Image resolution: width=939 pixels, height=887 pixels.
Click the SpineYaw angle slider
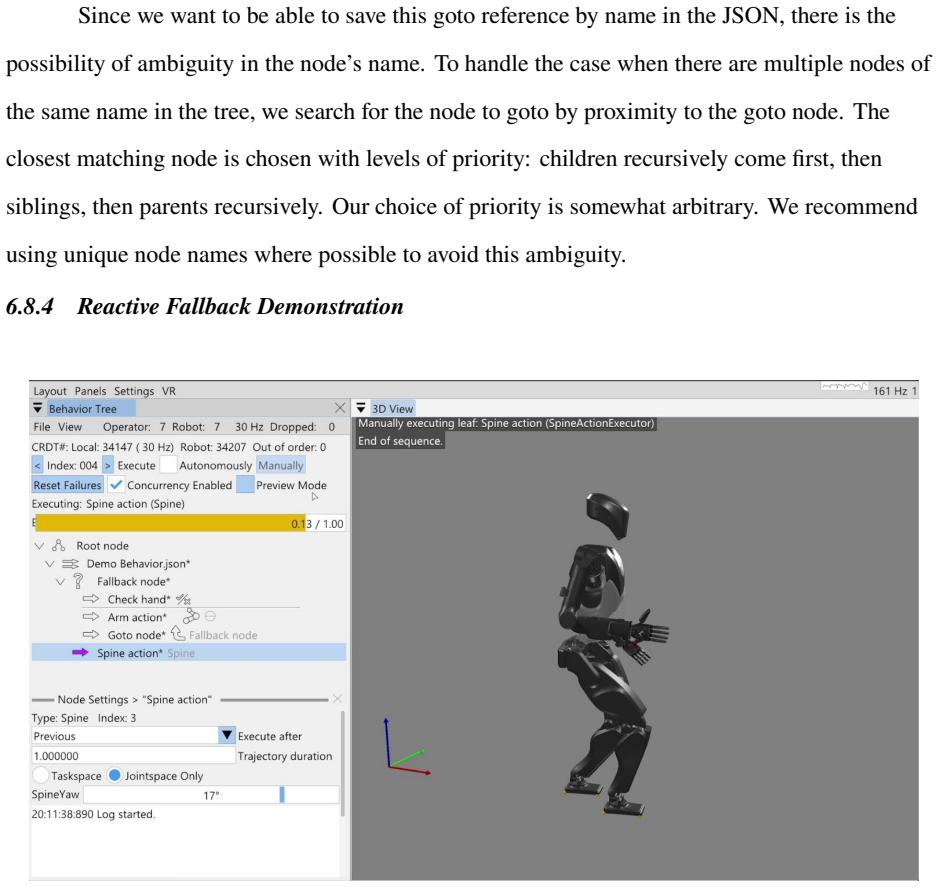pos(211,795)
